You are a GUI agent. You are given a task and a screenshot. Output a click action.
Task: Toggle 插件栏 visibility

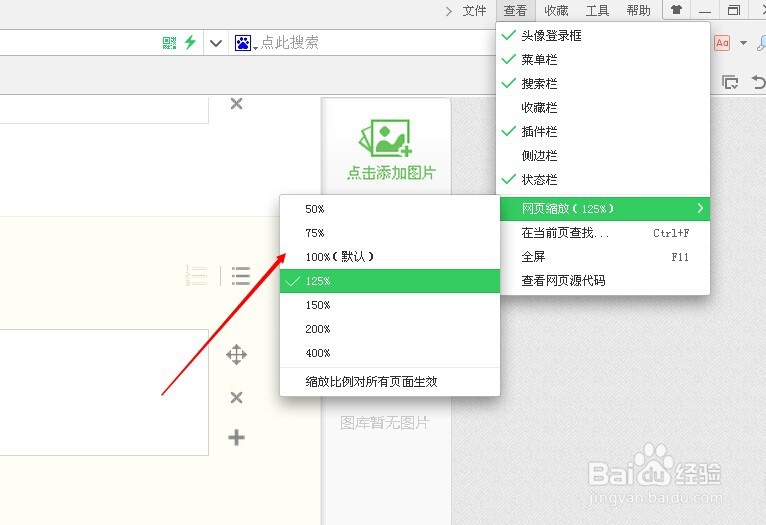(603, 131)
